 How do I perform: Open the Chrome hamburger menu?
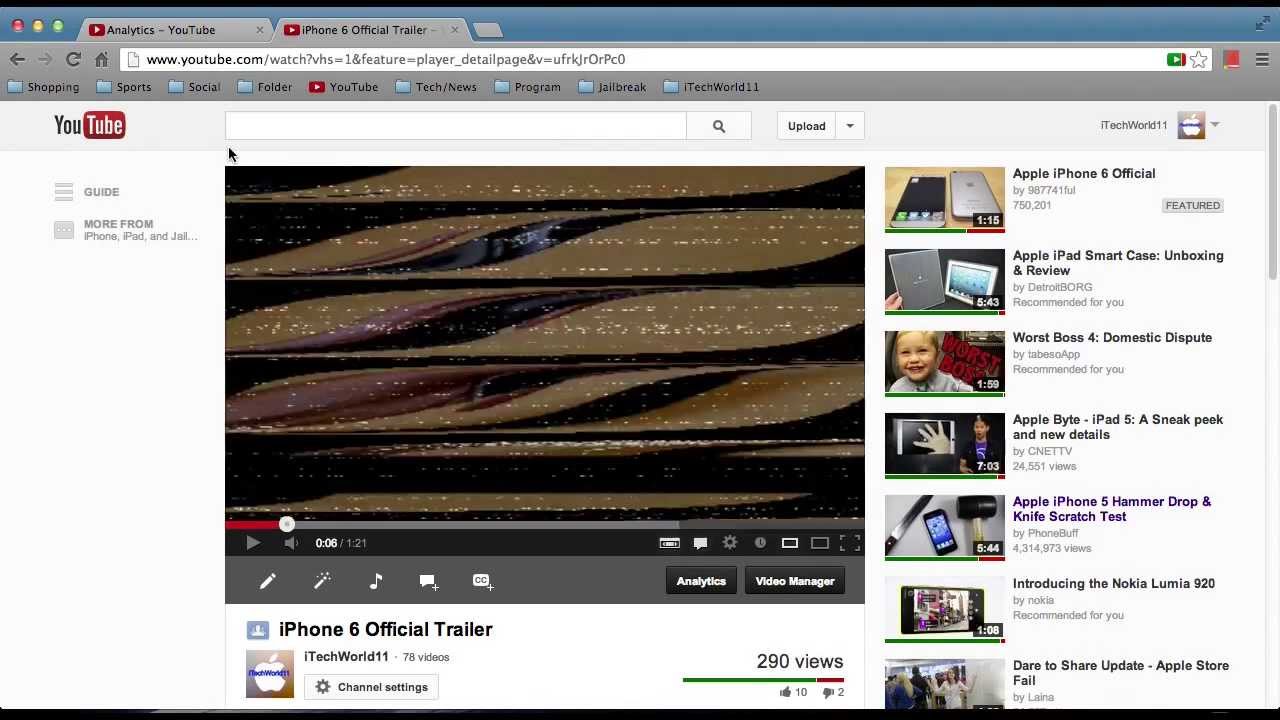pos(1262,60)
